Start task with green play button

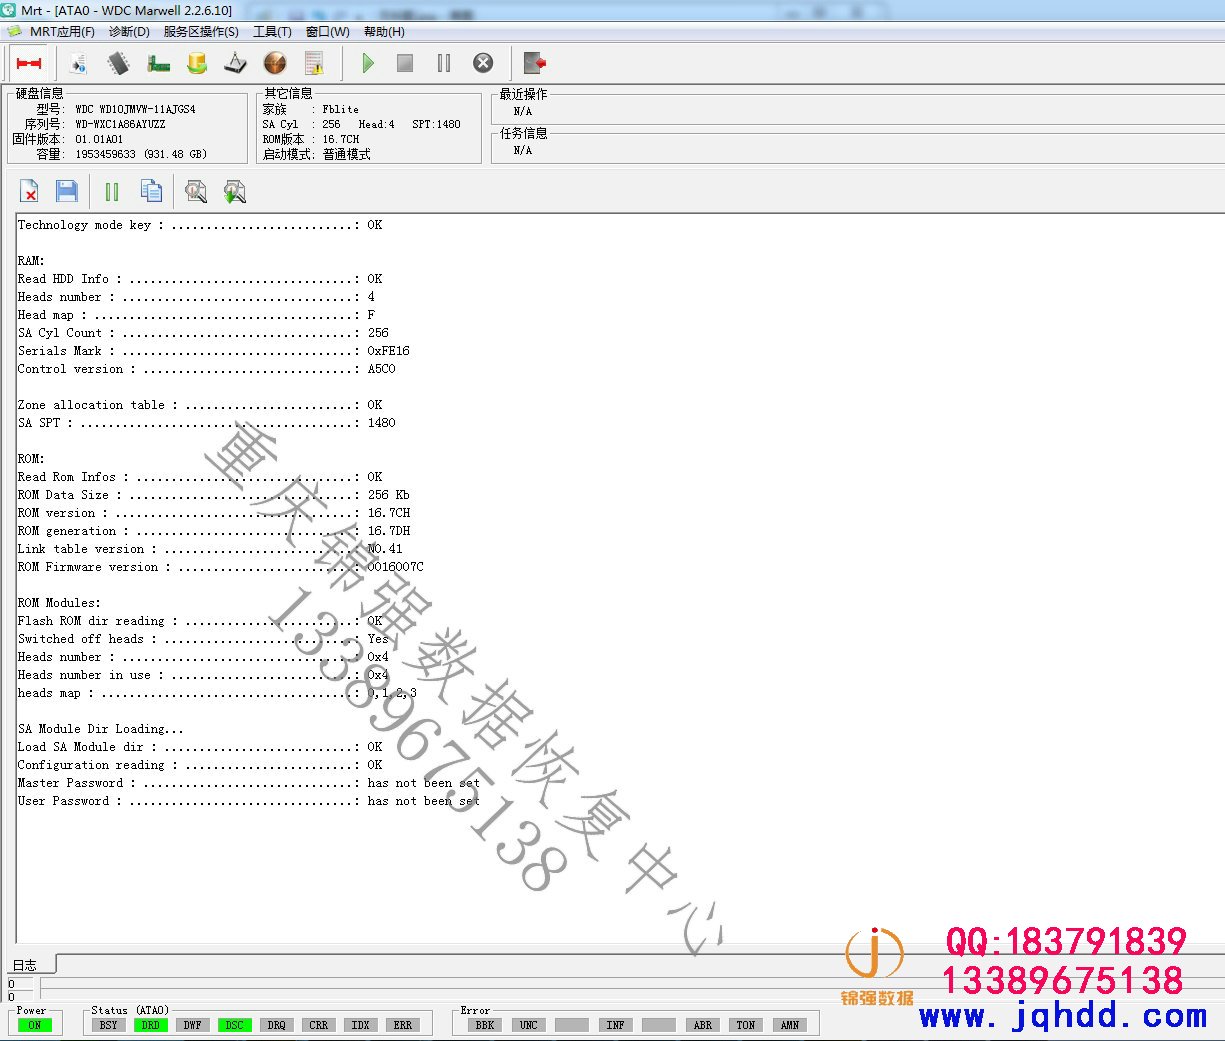coord(367,63)
